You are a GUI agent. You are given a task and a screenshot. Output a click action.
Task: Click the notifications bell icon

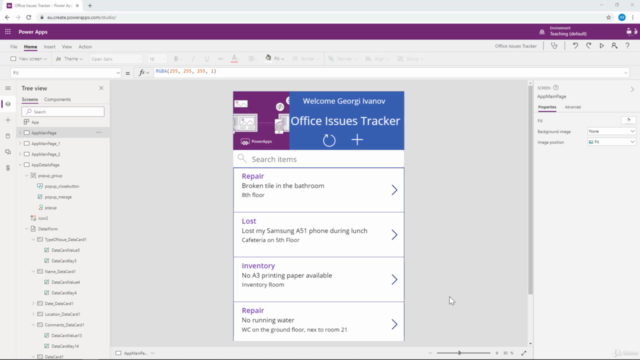point(542,32)
